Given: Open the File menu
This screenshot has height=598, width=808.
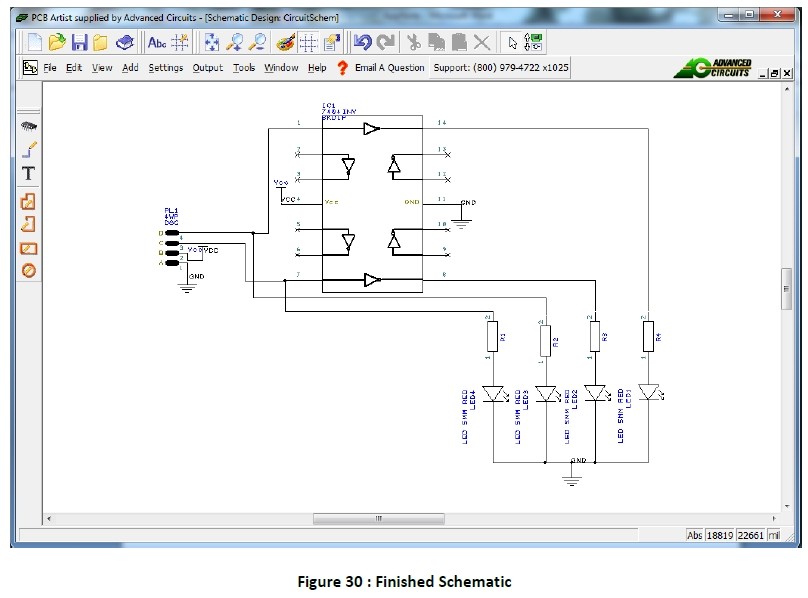Looking at the screenshot, I should pyautogui.click(x=48, y=68).
